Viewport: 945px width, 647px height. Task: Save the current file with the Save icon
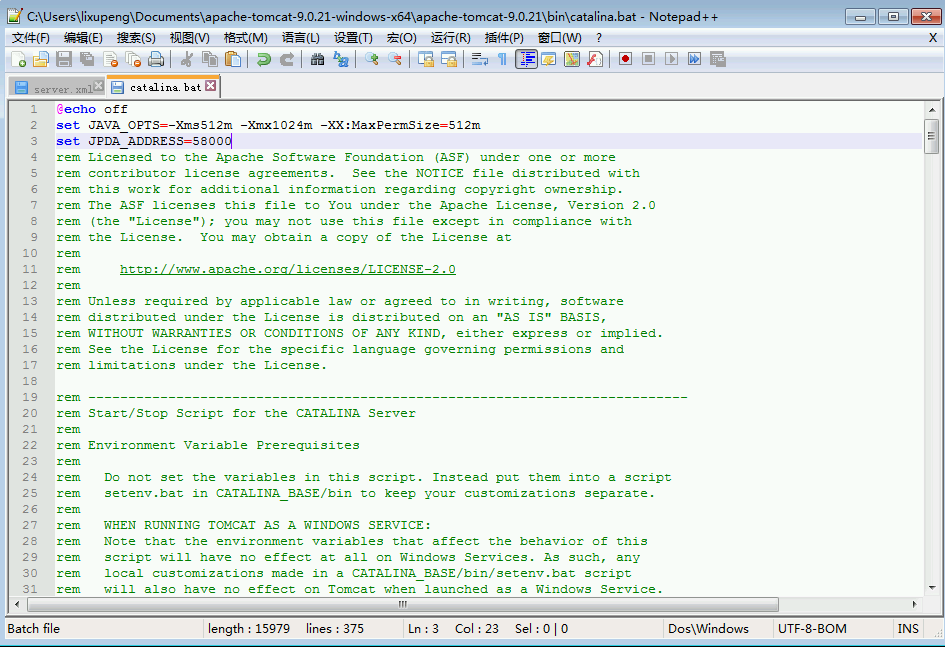point(64,59)
